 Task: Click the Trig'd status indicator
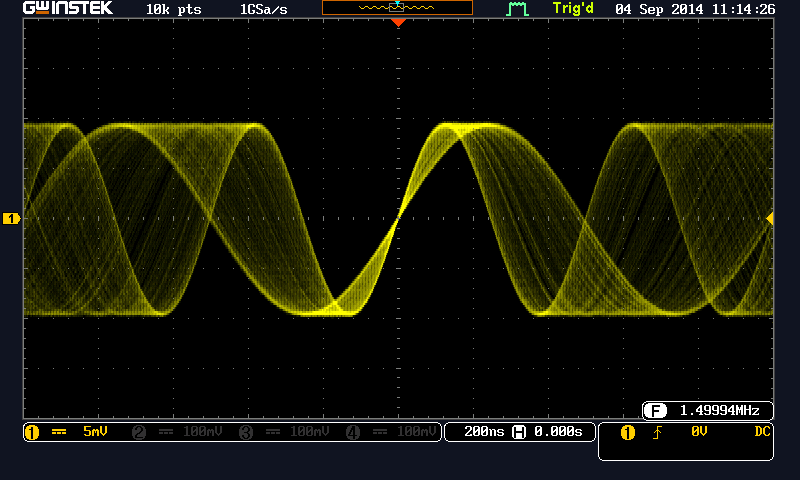pyautogui.click(x=576, y=9)
